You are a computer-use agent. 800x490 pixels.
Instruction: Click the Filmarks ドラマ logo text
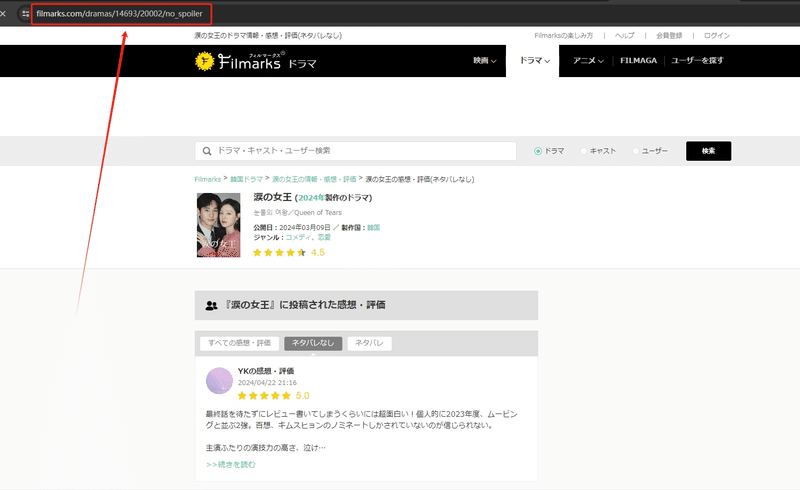point(267,61)
